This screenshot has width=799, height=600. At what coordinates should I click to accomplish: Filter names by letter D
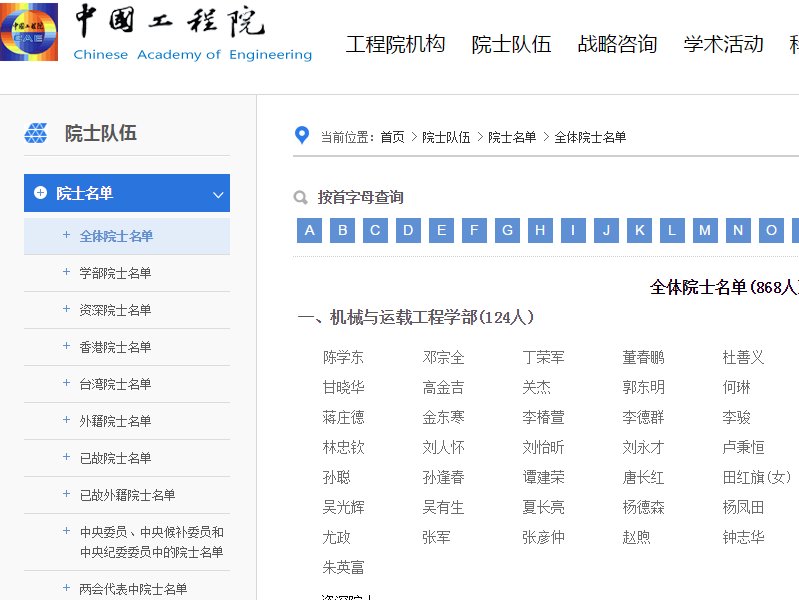coord(408,230)
